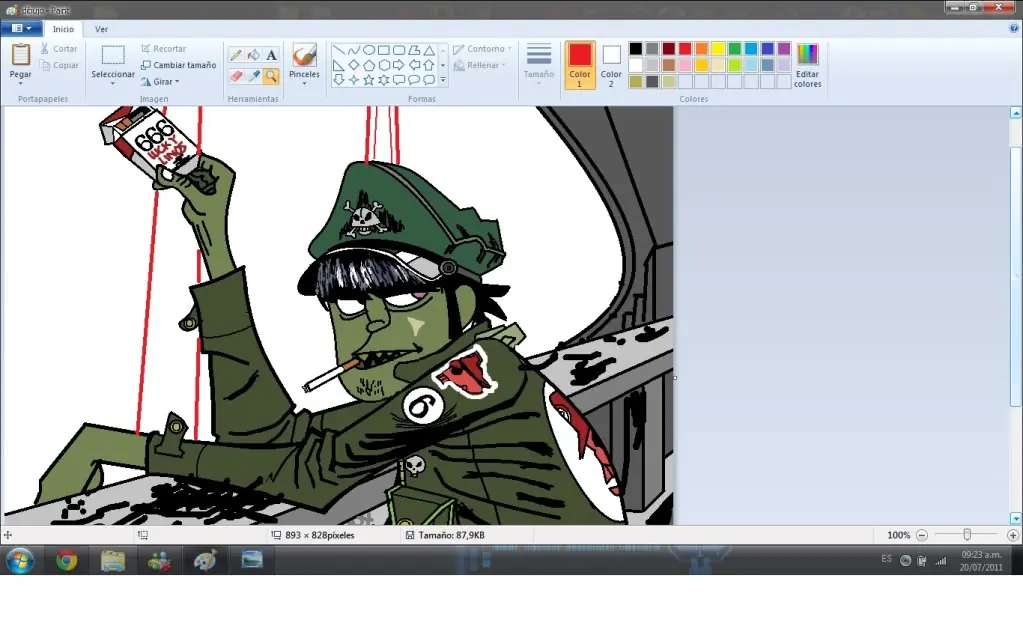The height and width of the screenshot is (620, 1023).
Task: Pick the orange color swatch
Action: [x=701, y=48]
